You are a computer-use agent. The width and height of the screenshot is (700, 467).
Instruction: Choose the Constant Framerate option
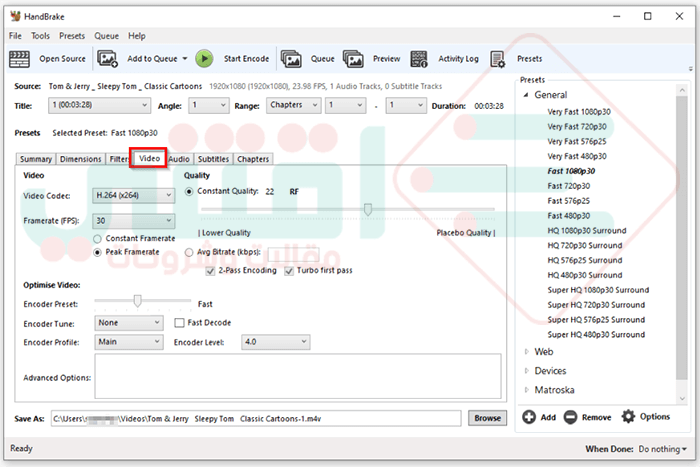(97, 239)
